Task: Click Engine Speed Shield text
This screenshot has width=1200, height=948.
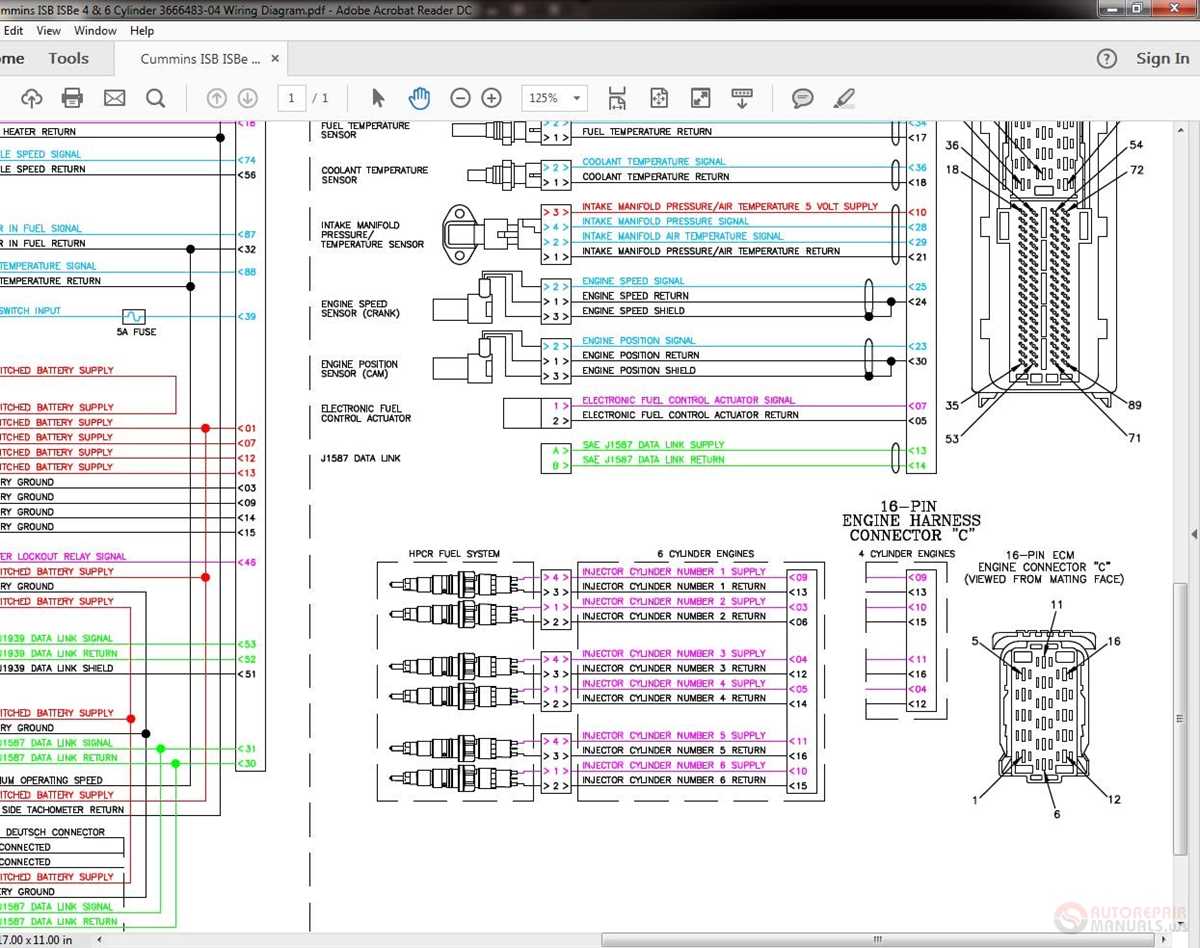Action: (x=633, y=311)
